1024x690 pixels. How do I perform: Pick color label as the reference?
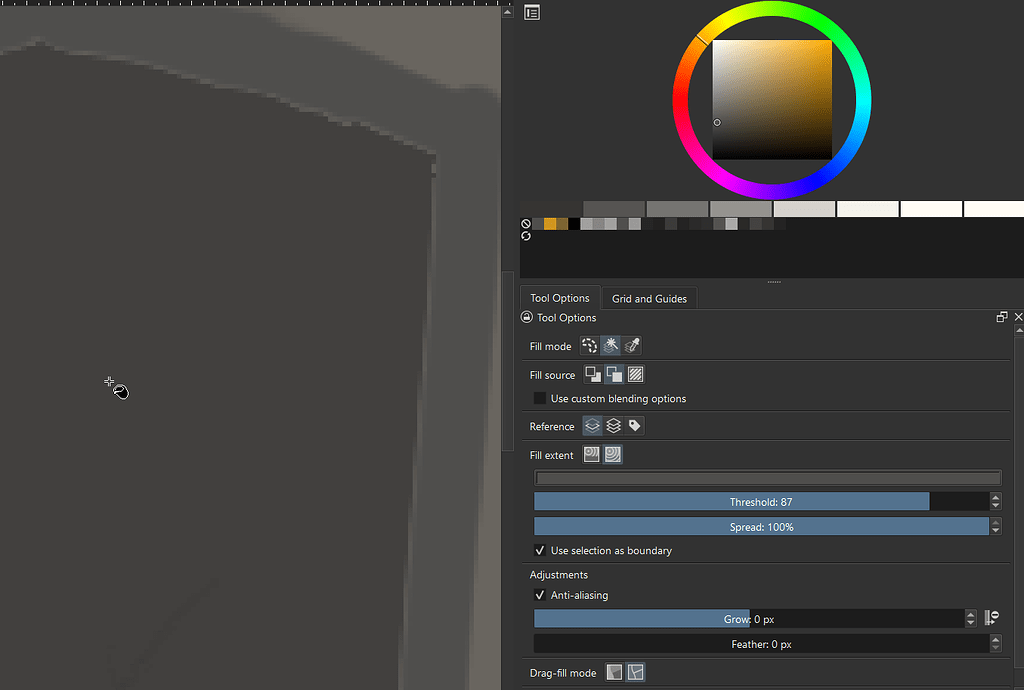point(634,425)
